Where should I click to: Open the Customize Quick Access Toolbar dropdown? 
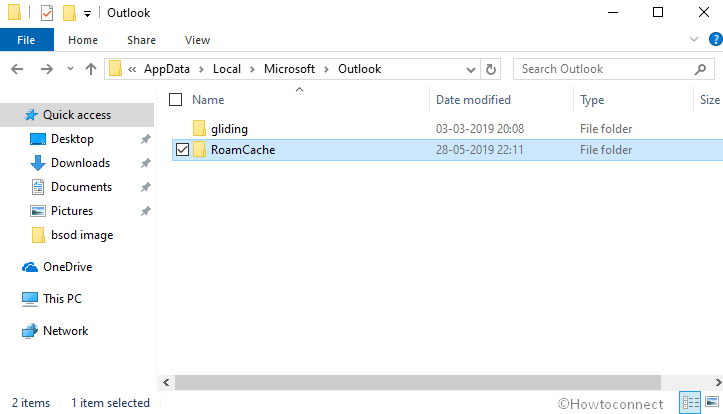click(x=87, y=14)
